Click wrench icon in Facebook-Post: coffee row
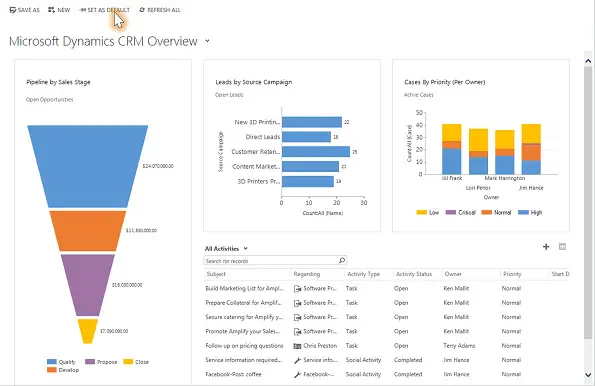 coord(298,375)
